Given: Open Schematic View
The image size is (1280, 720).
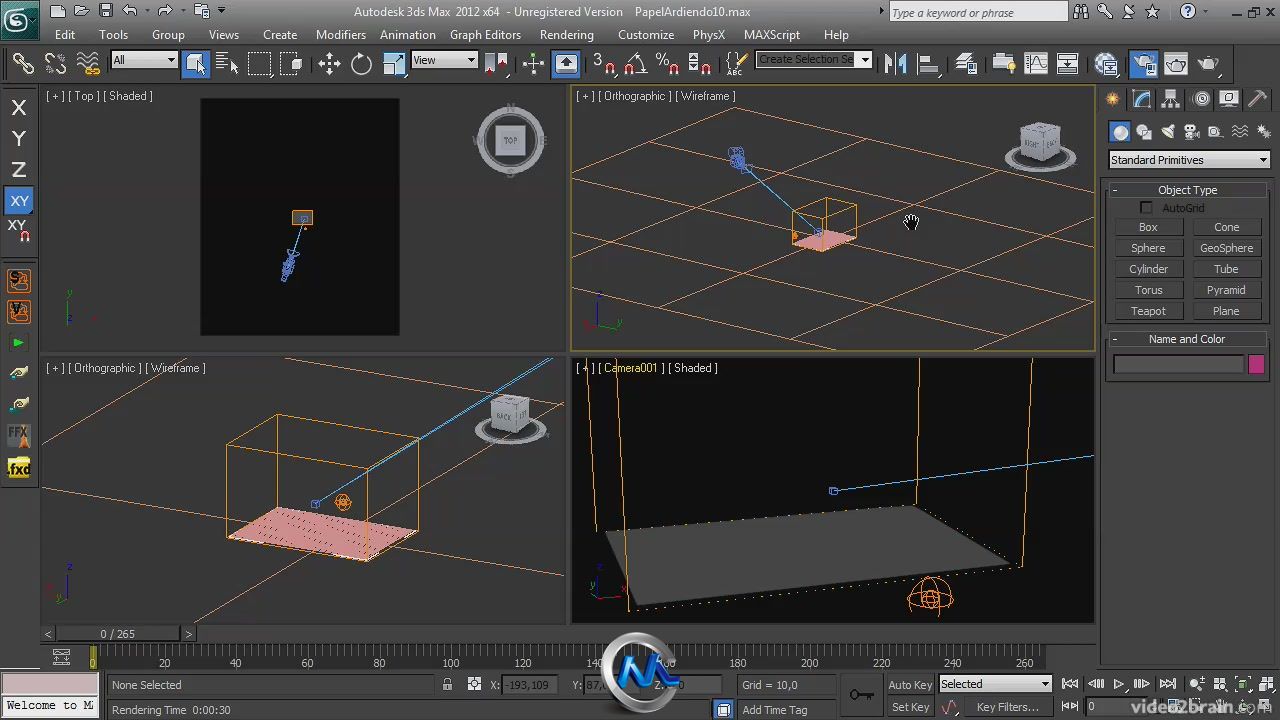Looking at the screenshot, I should point(1068,64).
